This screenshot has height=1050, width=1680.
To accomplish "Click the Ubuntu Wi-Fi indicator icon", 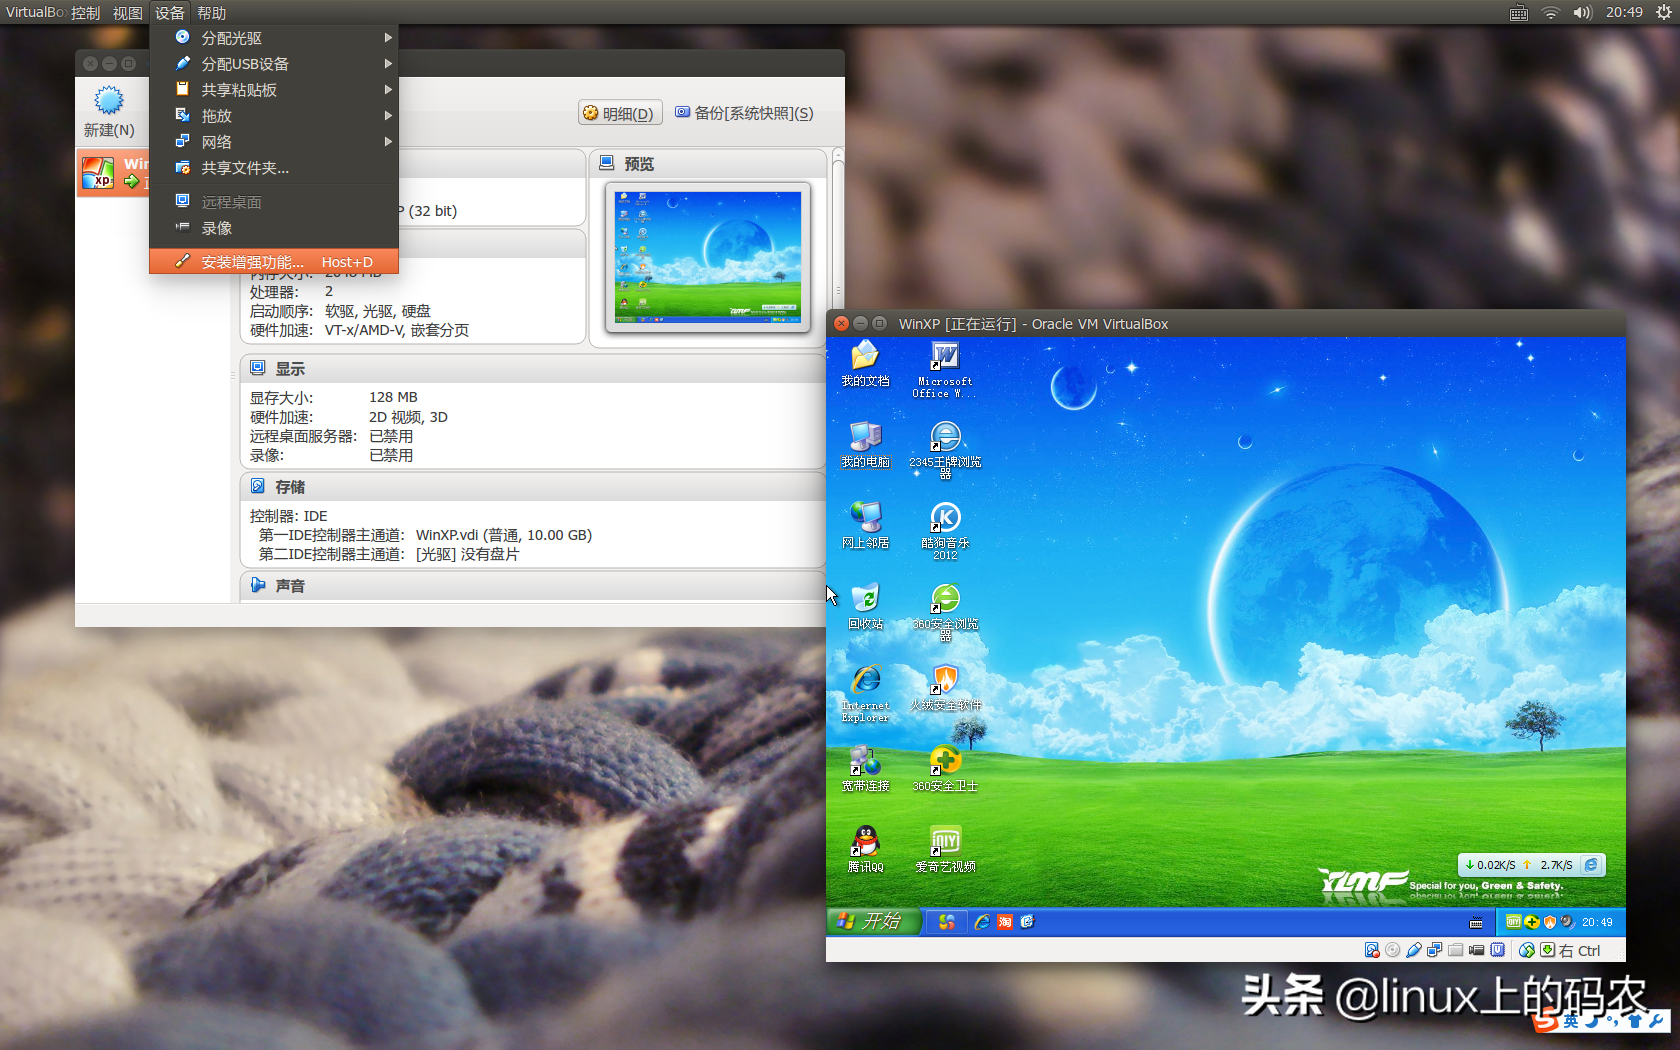I will (1550, 12).
